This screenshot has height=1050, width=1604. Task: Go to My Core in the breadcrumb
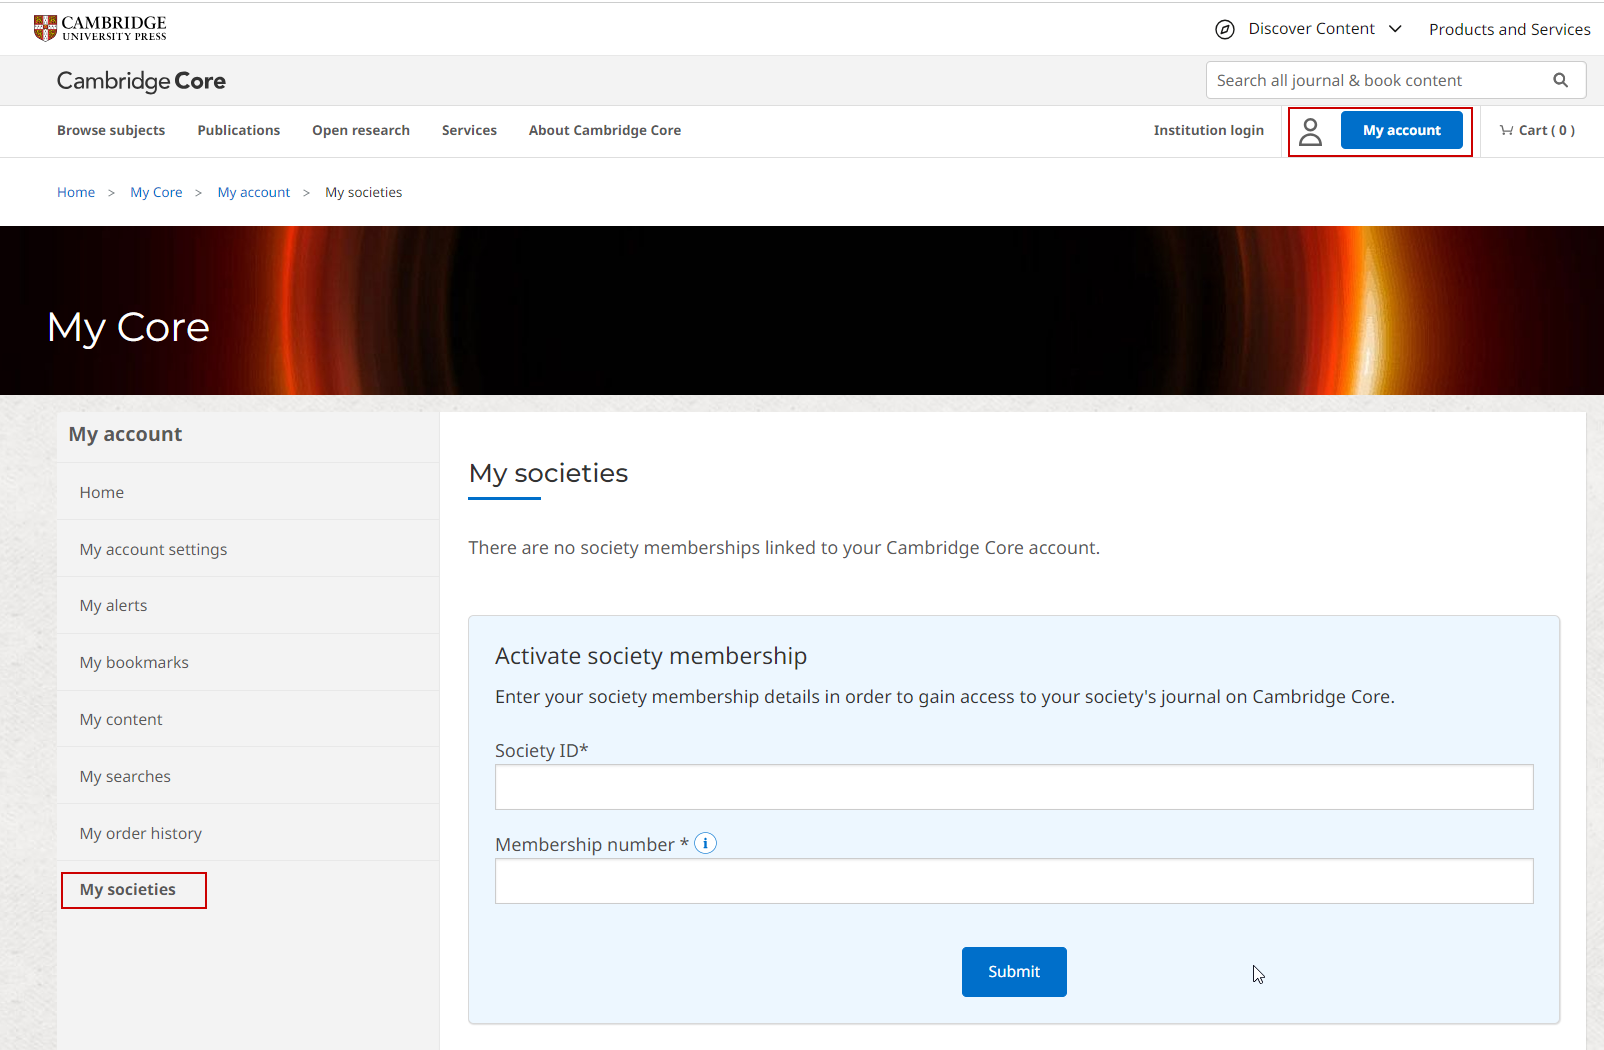[x=156, y=192]
